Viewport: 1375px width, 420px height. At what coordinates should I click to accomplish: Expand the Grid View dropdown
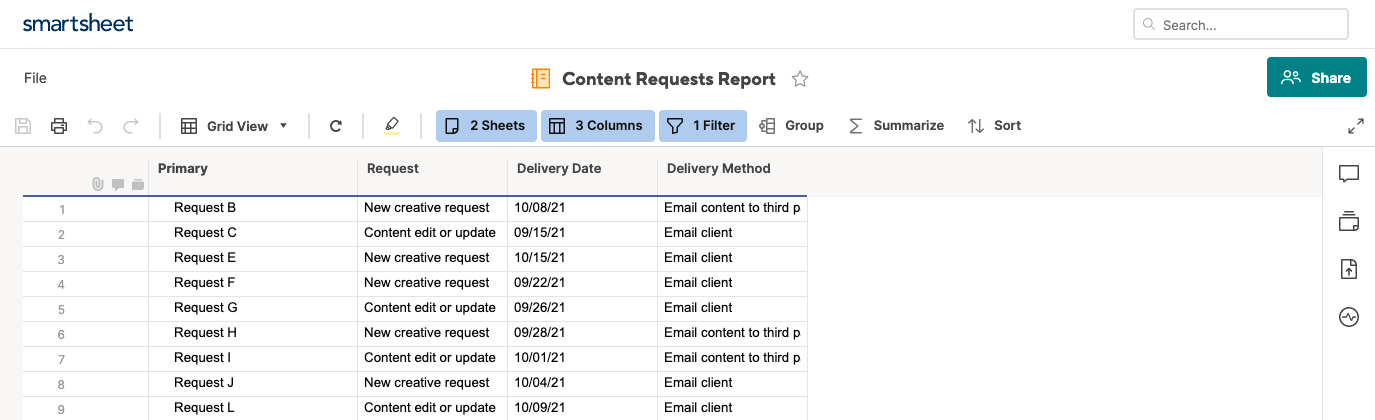[x=235, y=126]
